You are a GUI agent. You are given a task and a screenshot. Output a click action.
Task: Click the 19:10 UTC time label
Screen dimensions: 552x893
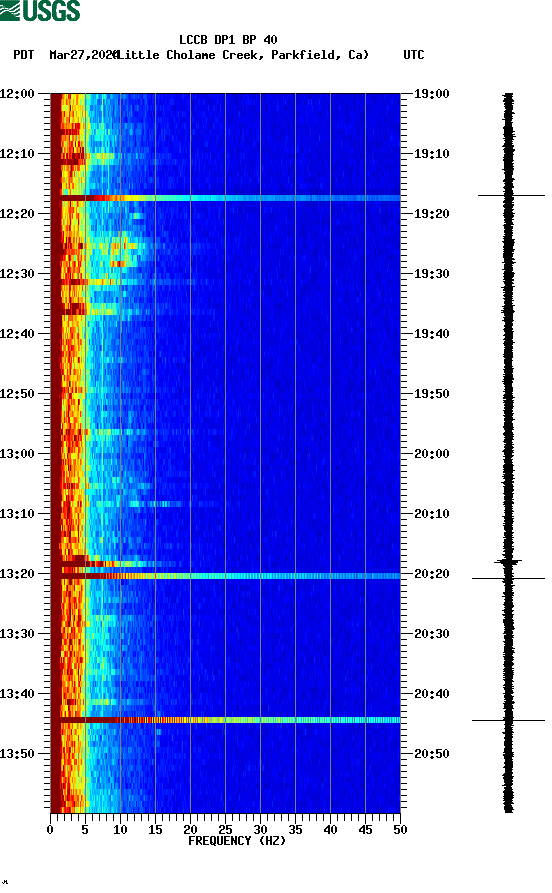431,153
